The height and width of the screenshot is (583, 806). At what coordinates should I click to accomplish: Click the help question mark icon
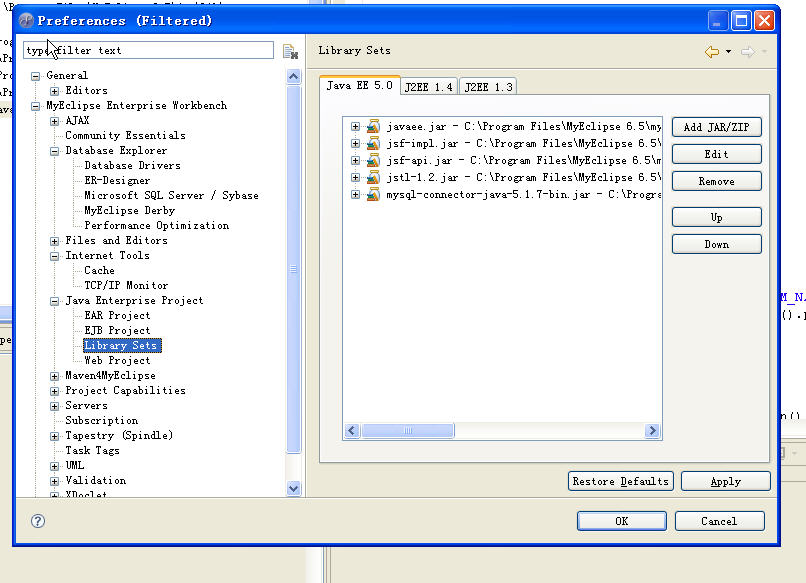[x=38, y=521]
